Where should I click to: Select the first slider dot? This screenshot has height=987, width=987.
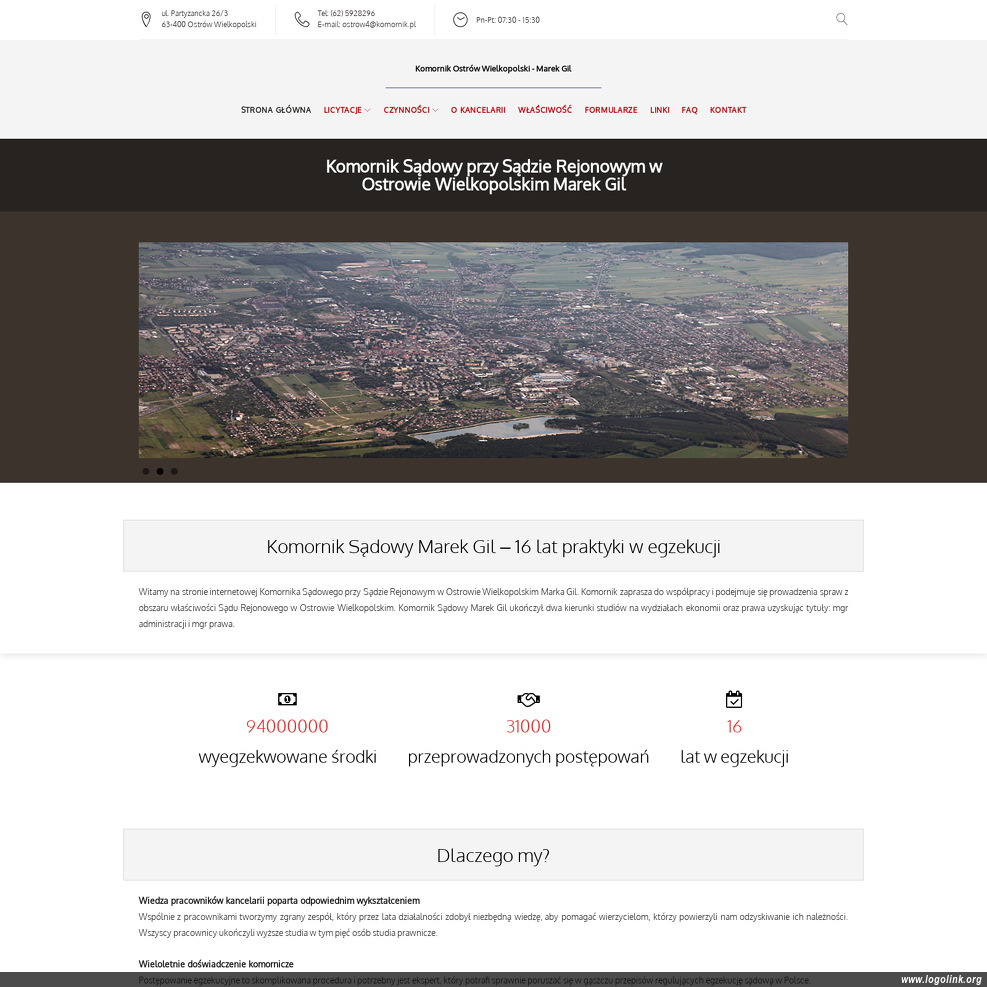click(146, 471)
